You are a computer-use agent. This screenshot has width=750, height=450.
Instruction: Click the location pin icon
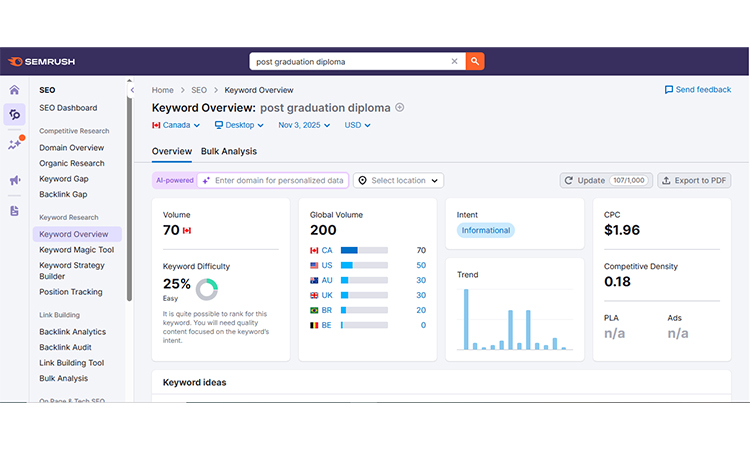(x=363, y=180)
